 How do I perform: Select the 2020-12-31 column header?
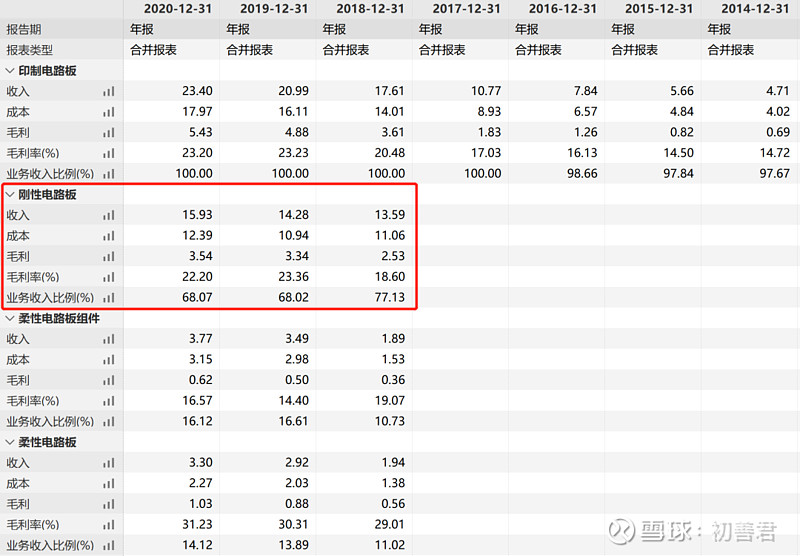tap(178, 9)
